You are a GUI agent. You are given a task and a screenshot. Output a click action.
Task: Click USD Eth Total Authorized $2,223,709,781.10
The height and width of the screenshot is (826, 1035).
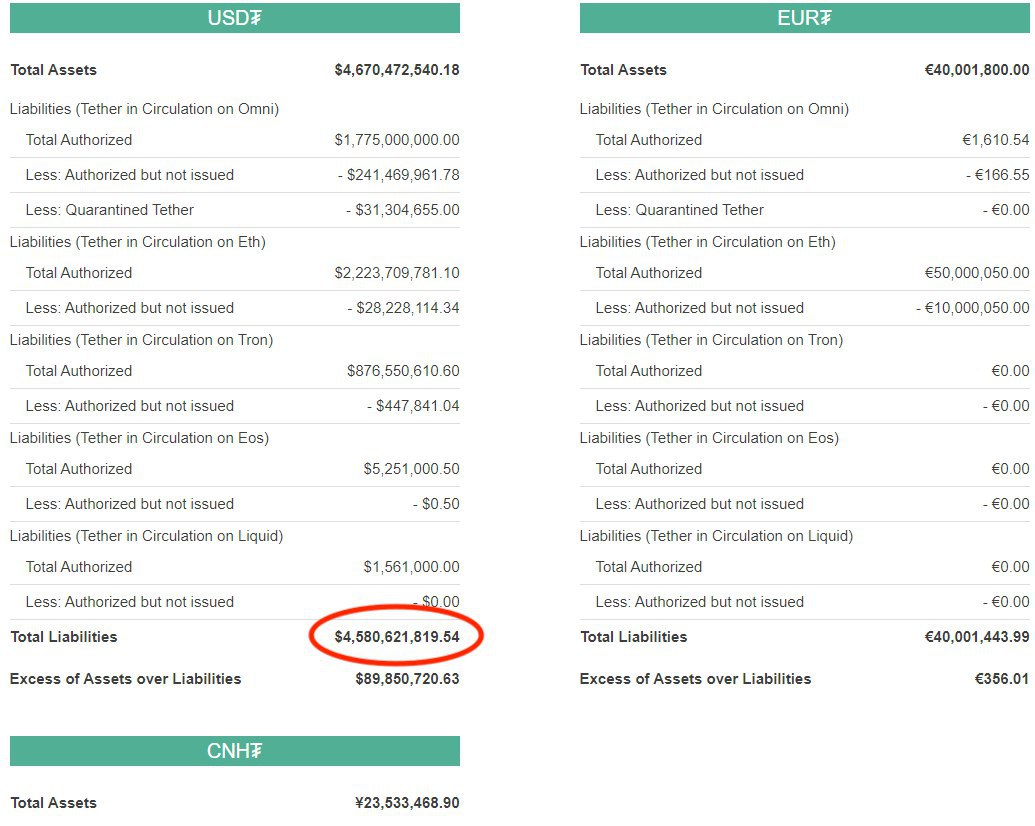pyautogui.click(x=397, y=273)
